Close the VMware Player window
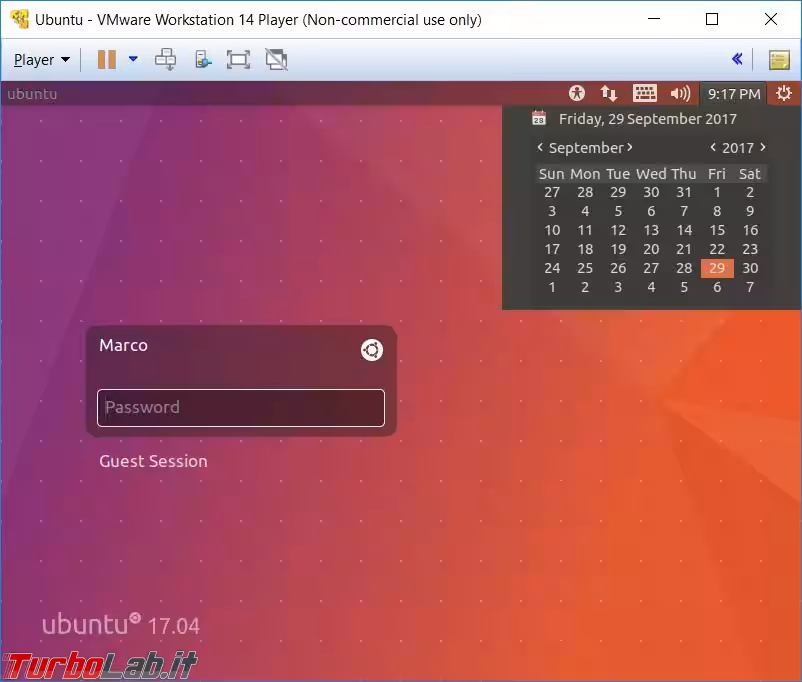The image size is (802, 682). coord(770,19)
